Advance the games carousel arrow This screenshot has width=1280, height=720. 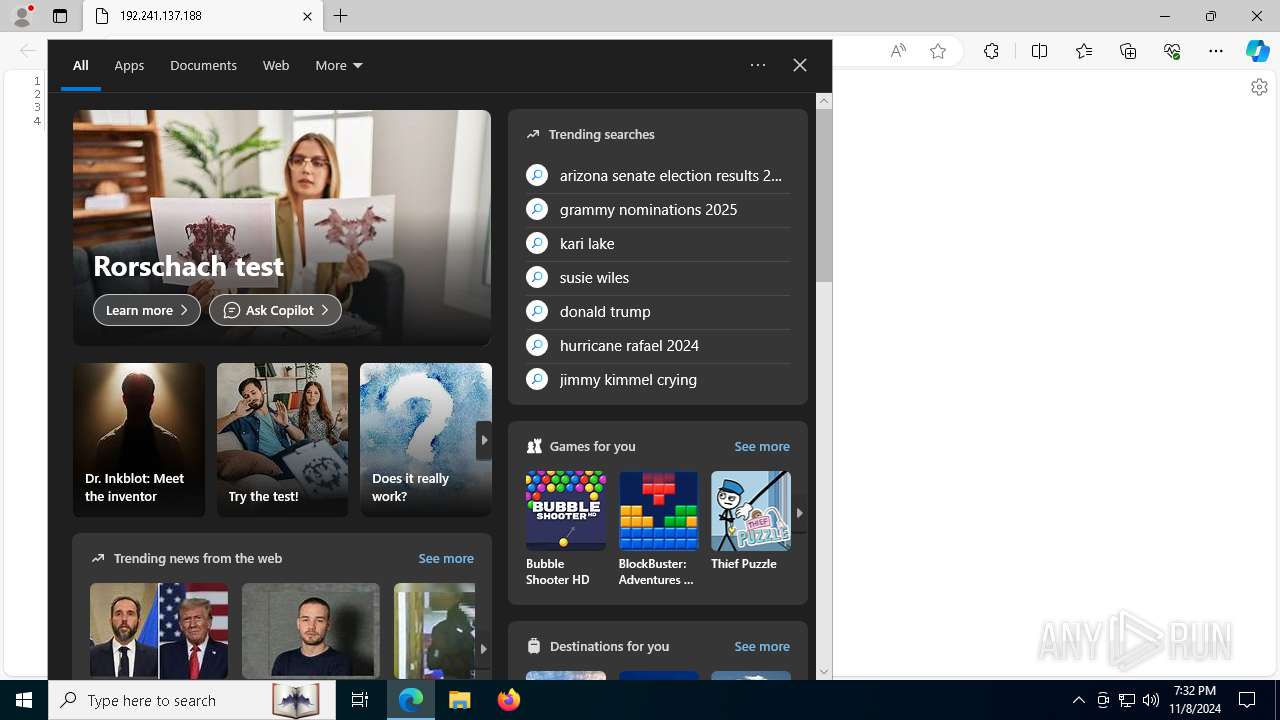pos(799,512)
